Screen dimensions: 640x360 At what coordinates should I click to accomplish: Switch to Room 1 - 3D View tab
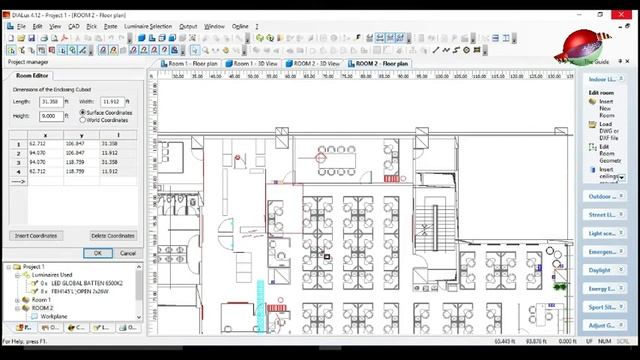[x=251, y=64]
